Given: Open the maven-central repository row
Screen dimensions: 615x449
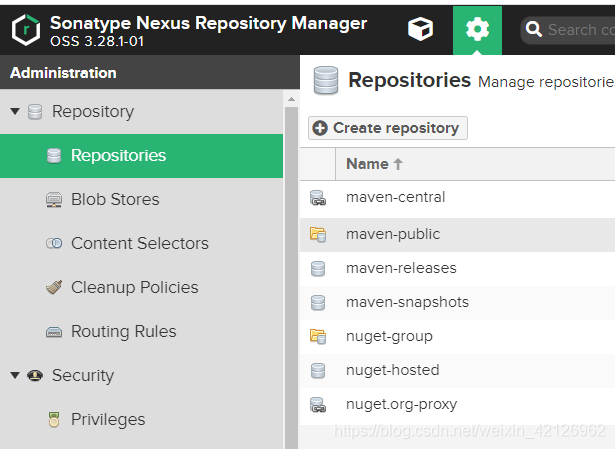Looking at the screenshot, I should click(x=457, y=197).
